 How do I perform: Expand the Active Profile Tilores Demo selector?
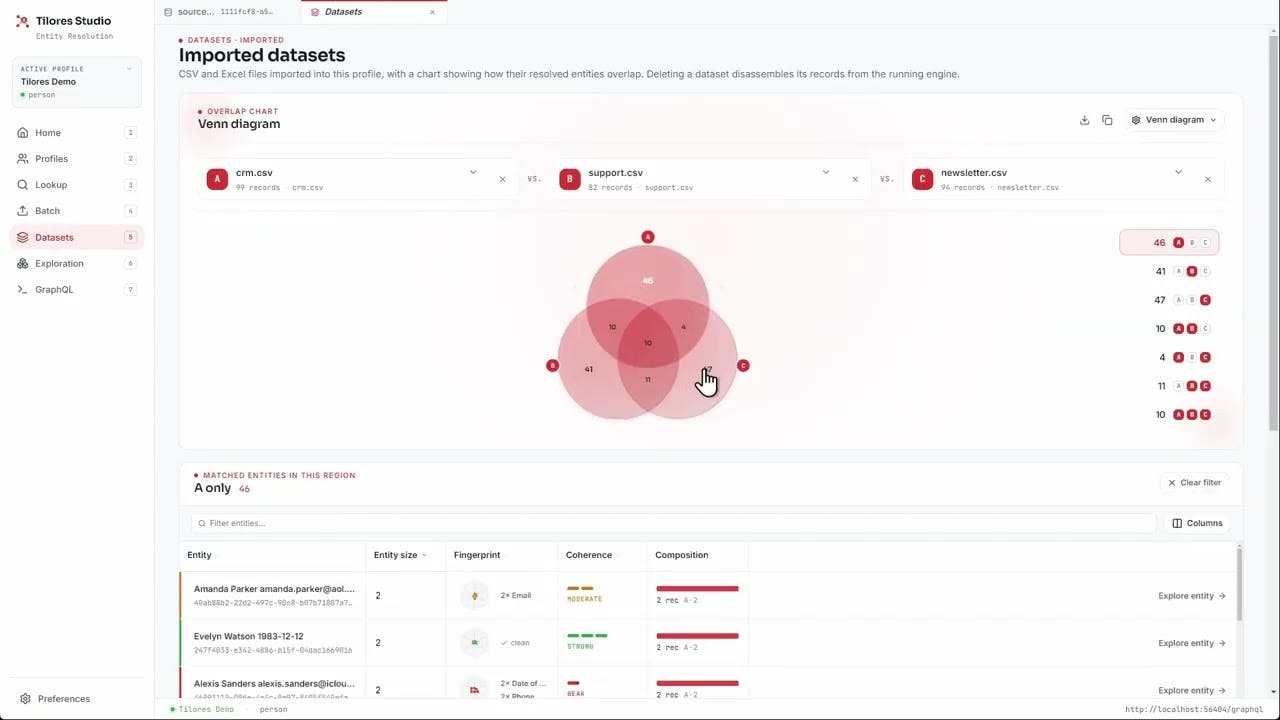(x=77, y=82)
